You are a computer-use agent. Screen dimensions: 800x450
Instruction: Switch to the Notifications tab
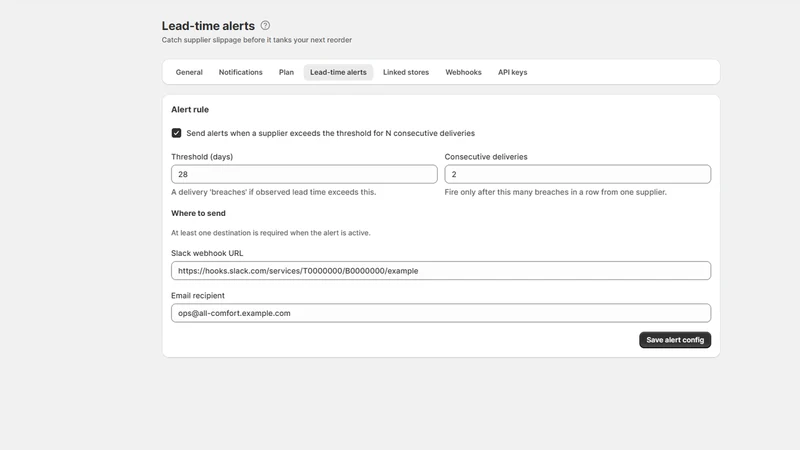pyautogui.click(x=240, y=72)
